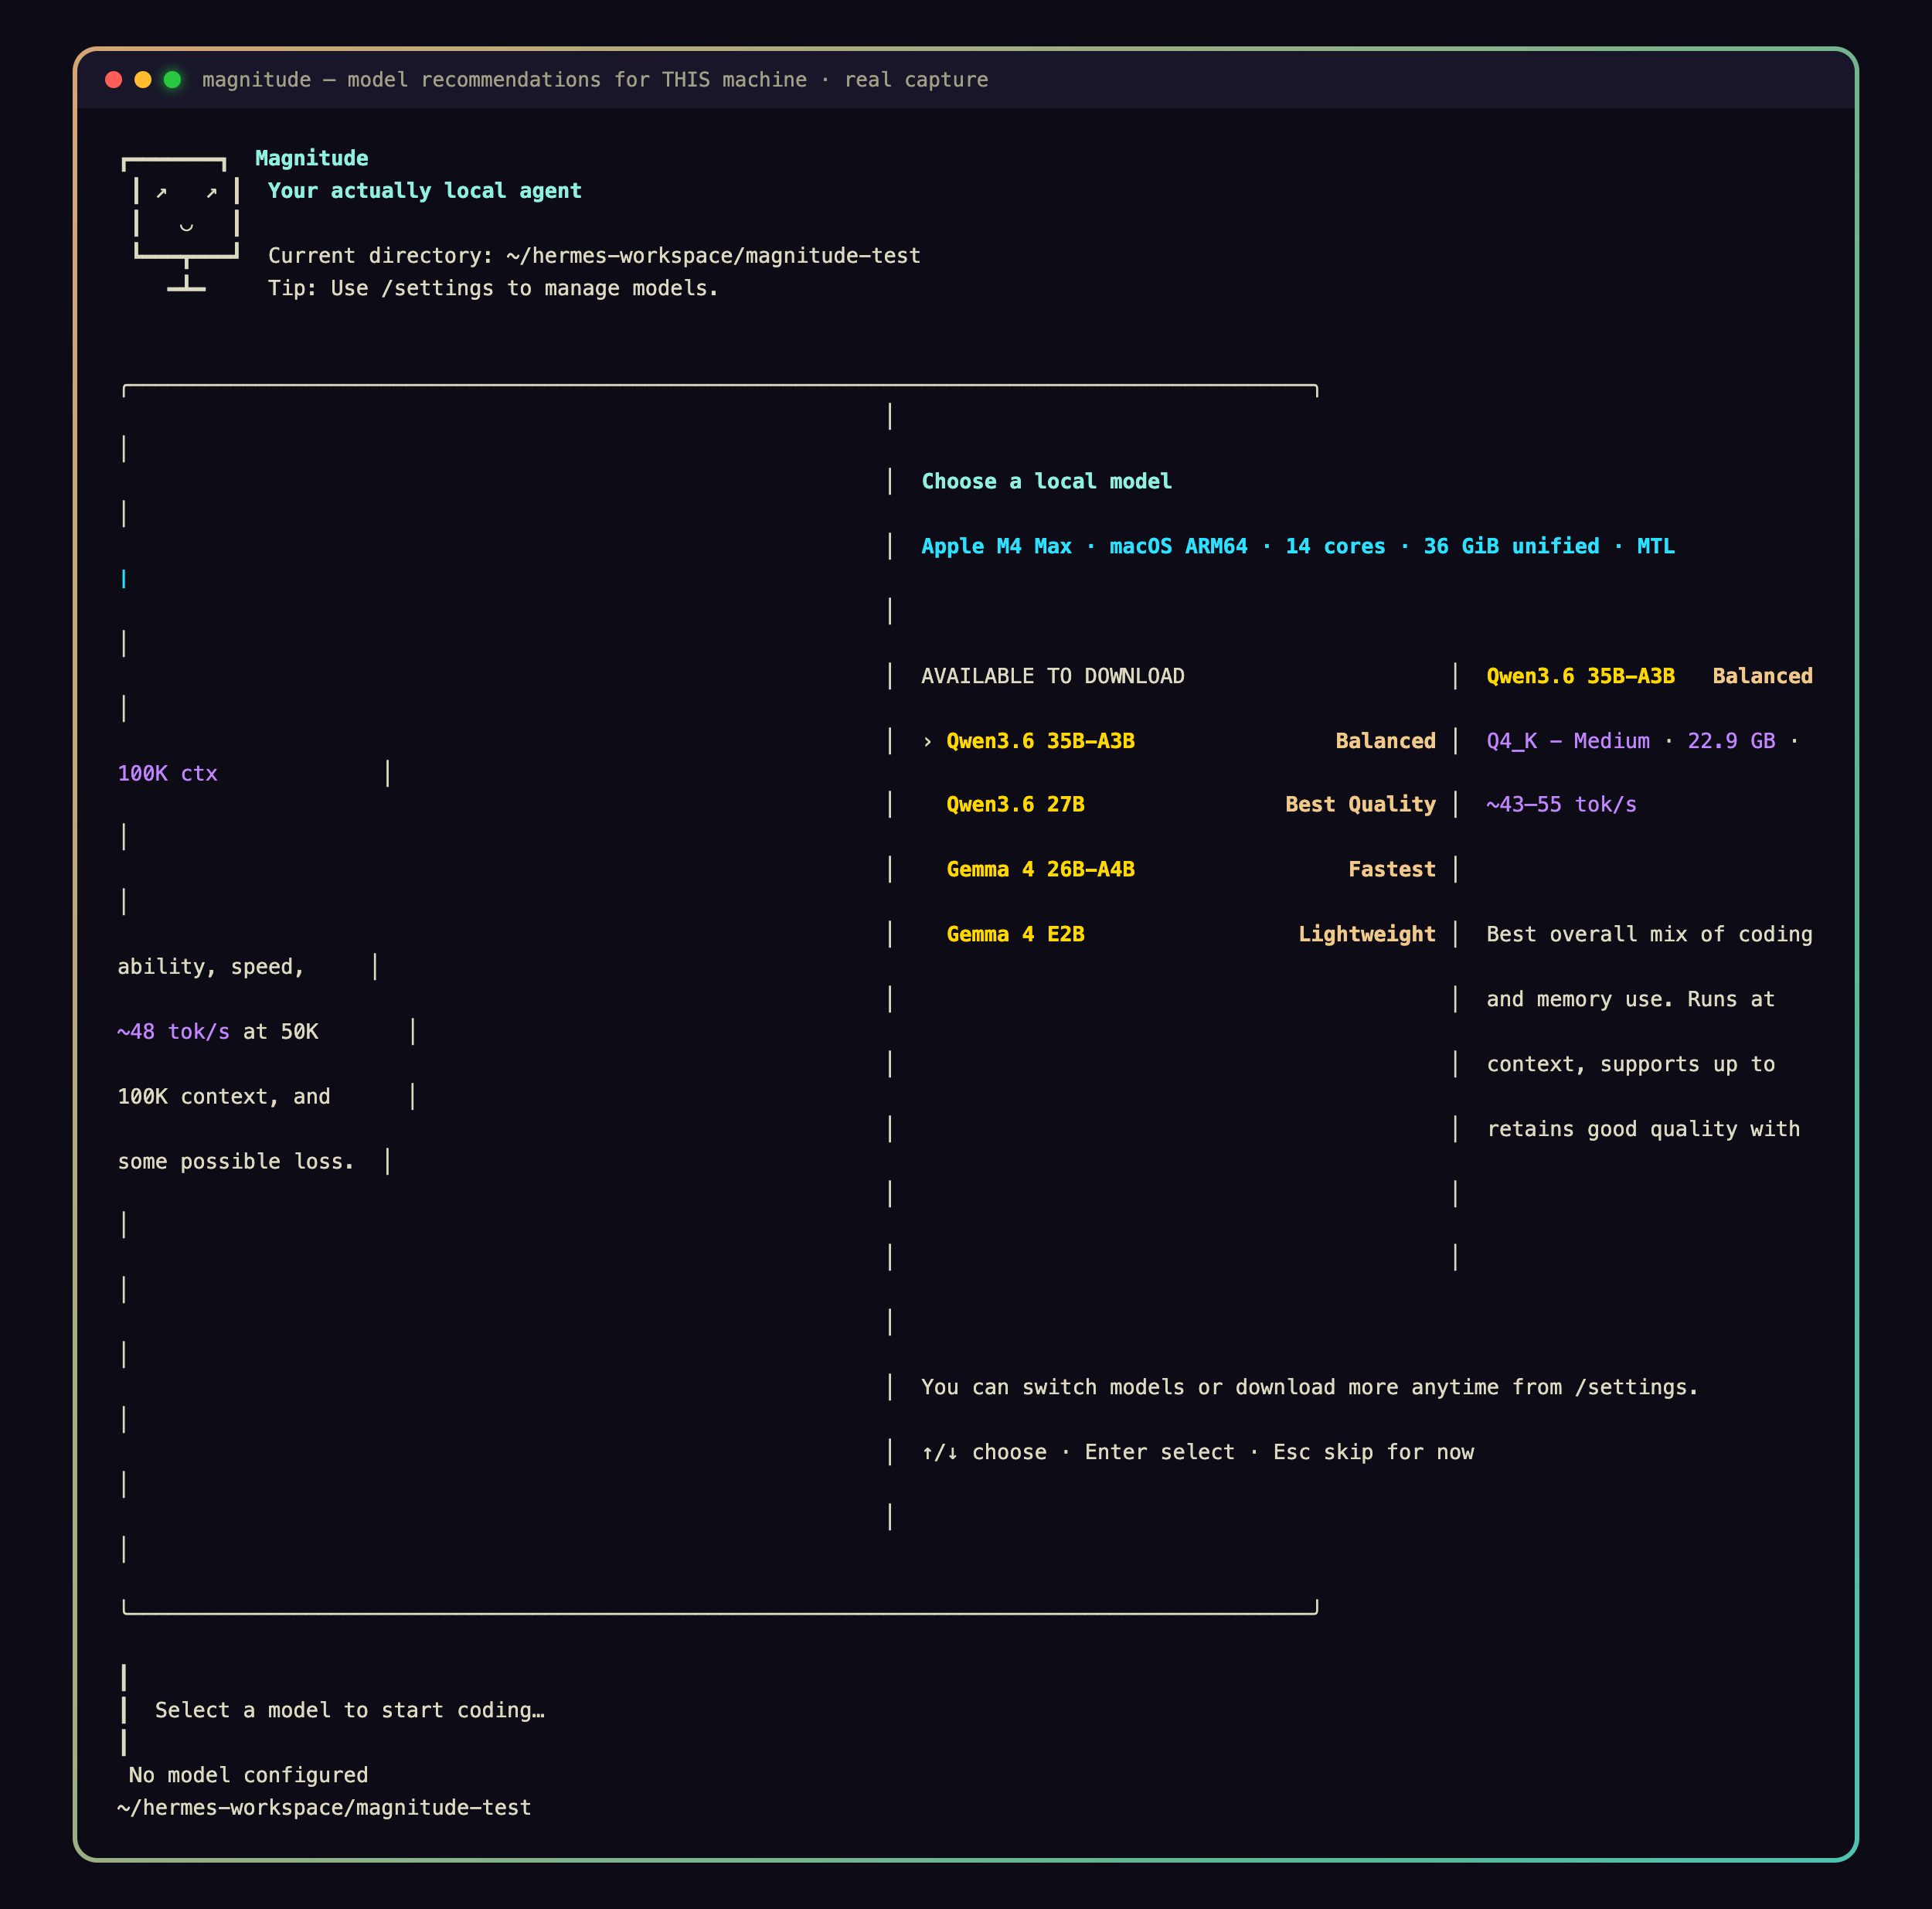Click 'Best overall mix of coding' description line

coord(1649,934)
